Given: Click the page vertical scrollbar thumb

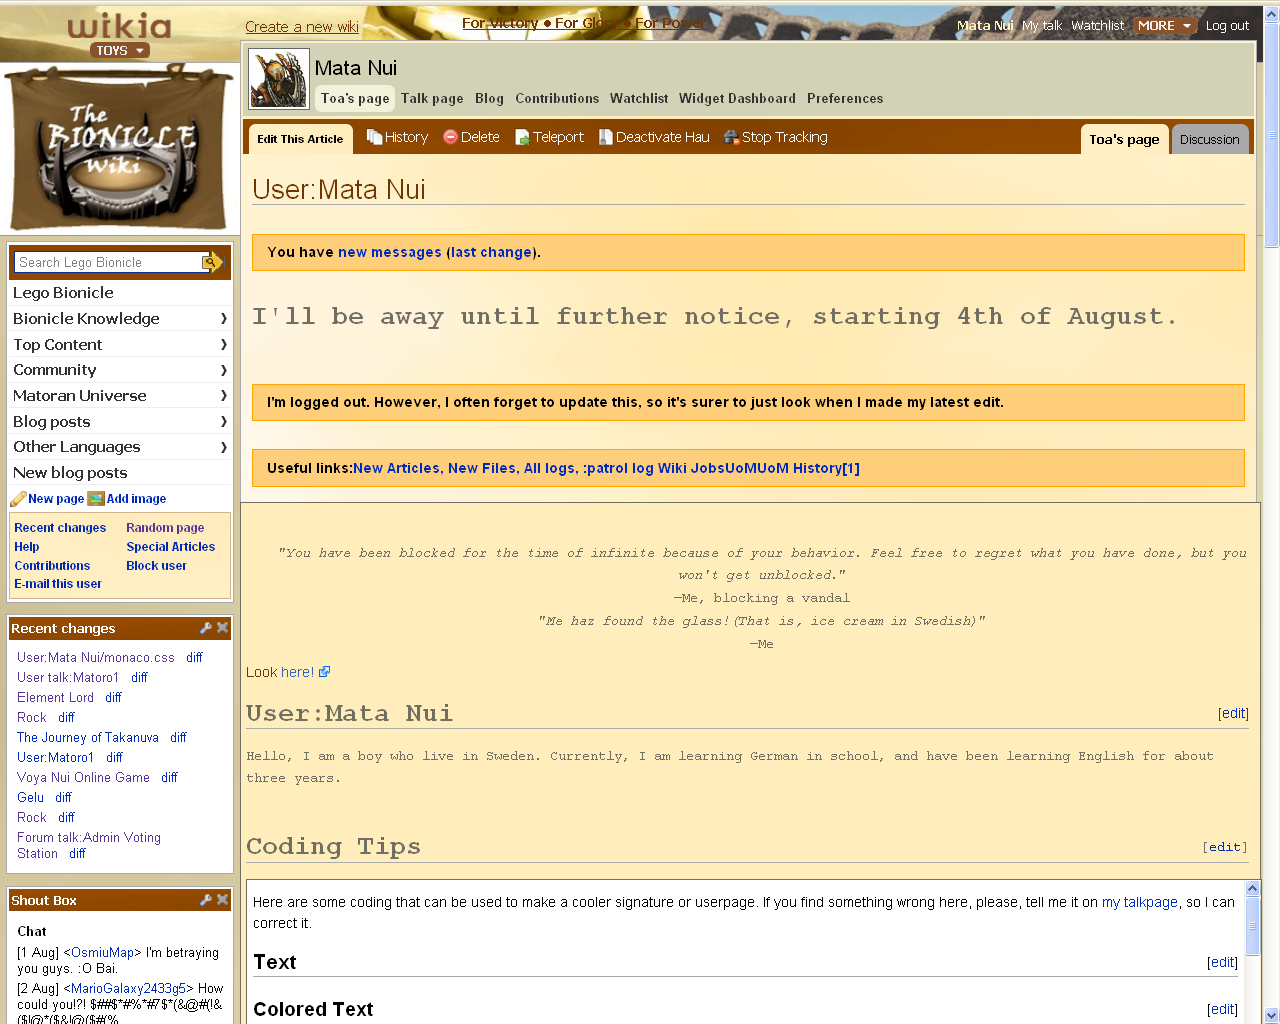Looking at the screenshot, I should pos(1272,135).
